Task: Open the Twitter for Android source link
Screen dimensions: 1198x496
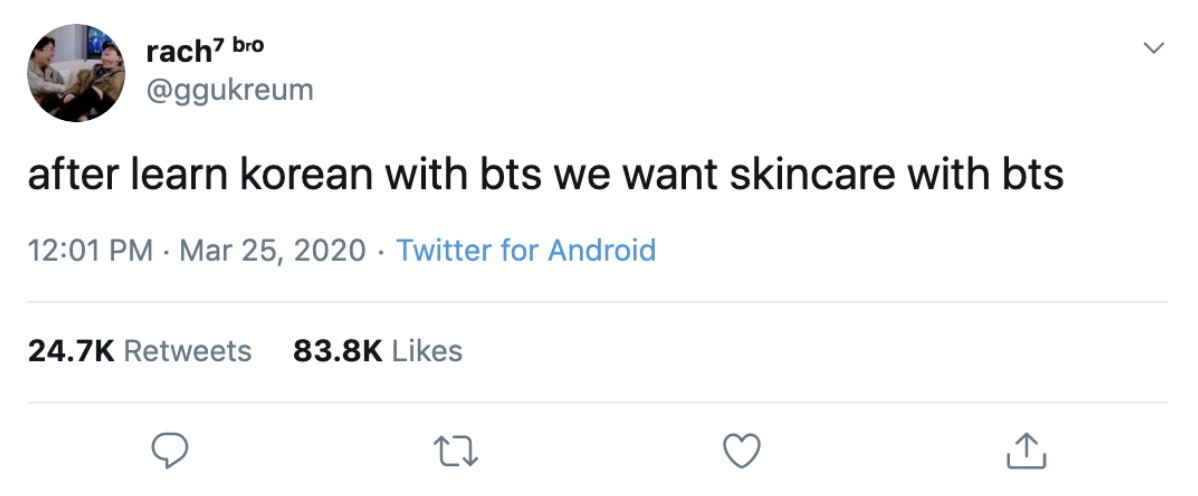Action: [526, 249]
